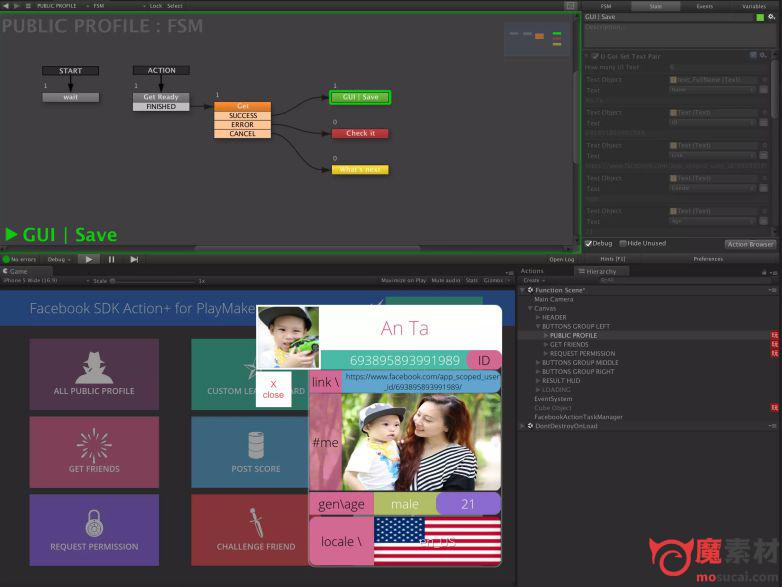
Task: Click the minimap preview in FSM graph
Action: (x=537, y=39)
